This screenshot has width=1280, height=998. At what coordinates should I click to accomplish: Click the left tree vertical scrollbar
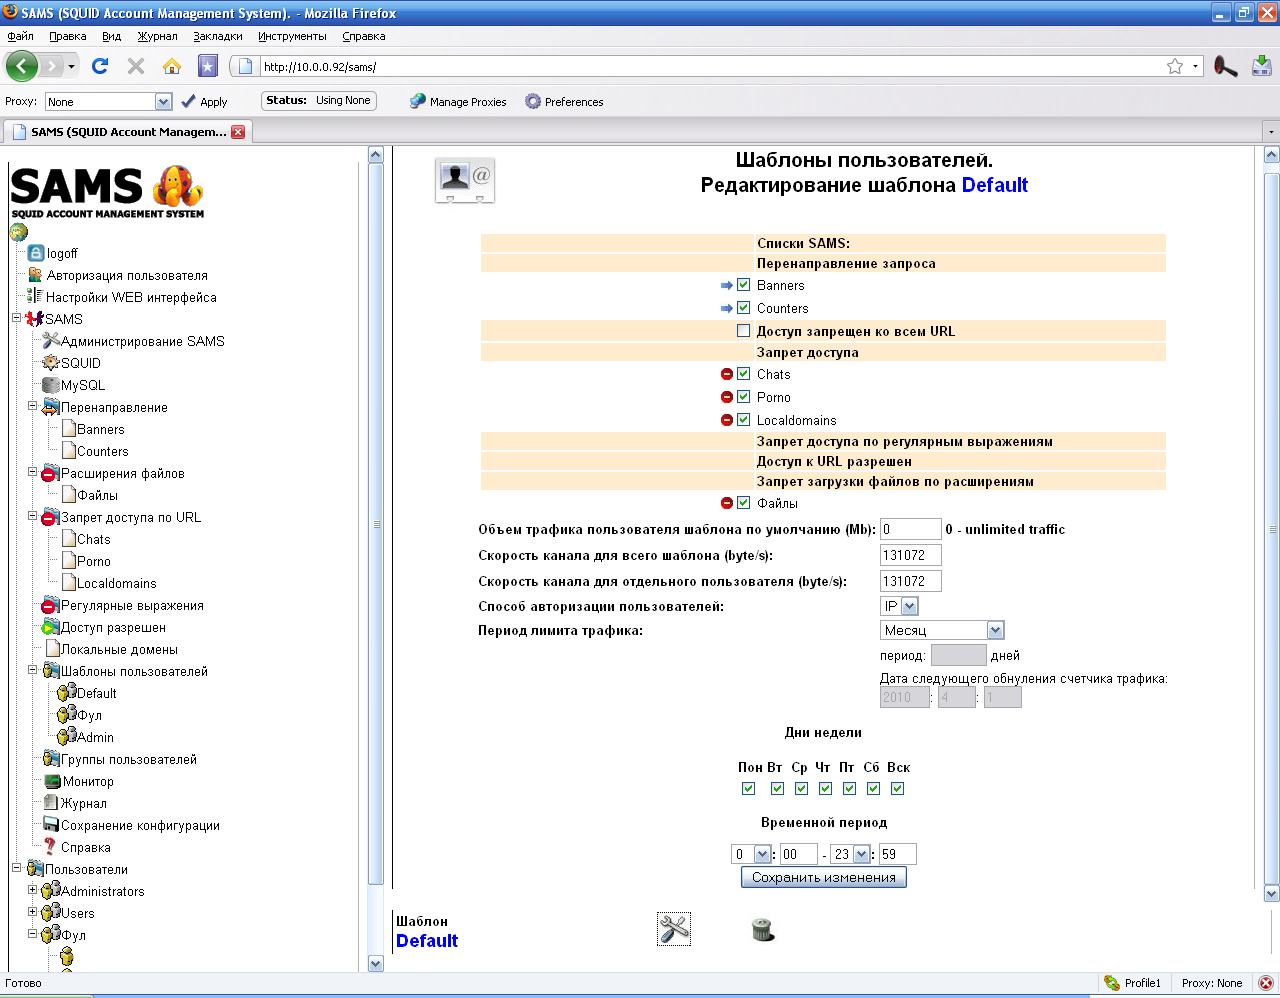point(376,524)
